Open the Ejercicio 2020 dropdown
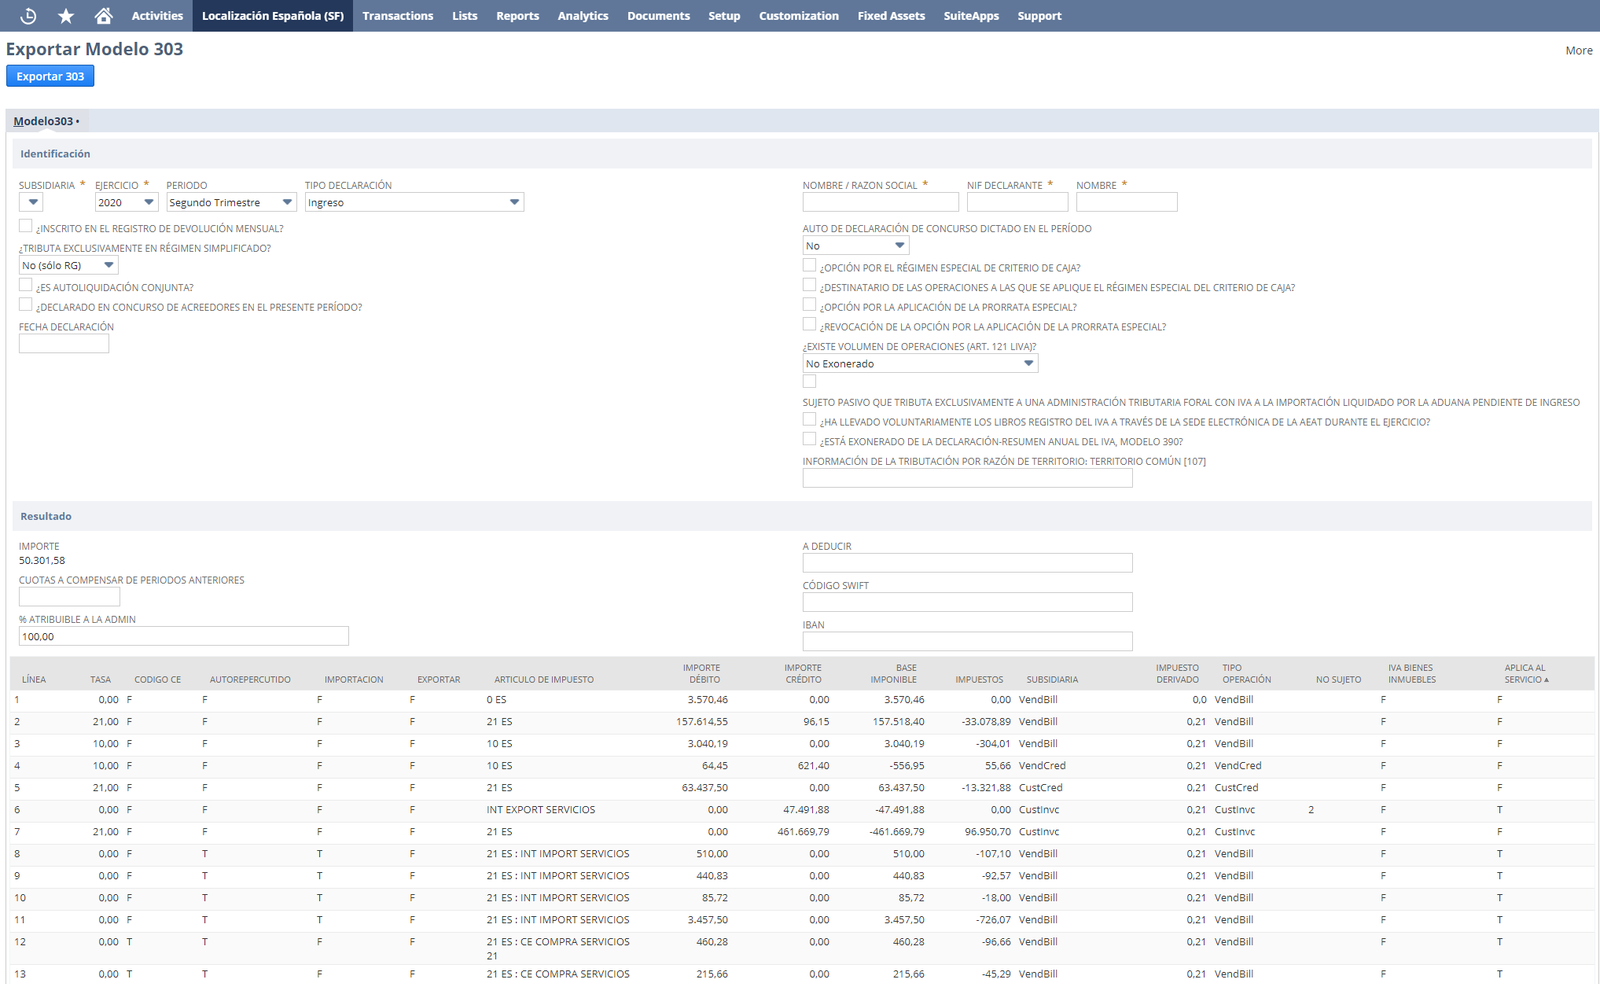This screenshot has width=1600, height=984. tap(126, 202)
